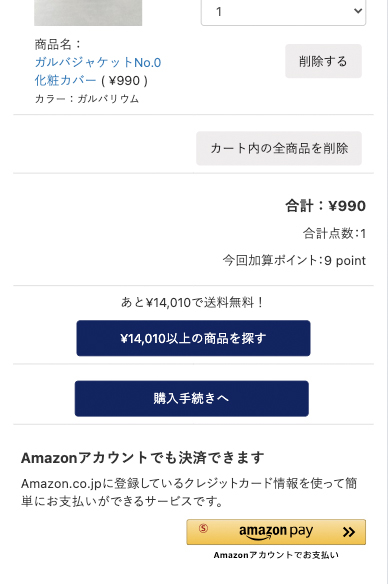Remove the item with 削除する button
The image size is (388, 584).
pos(323,61)
